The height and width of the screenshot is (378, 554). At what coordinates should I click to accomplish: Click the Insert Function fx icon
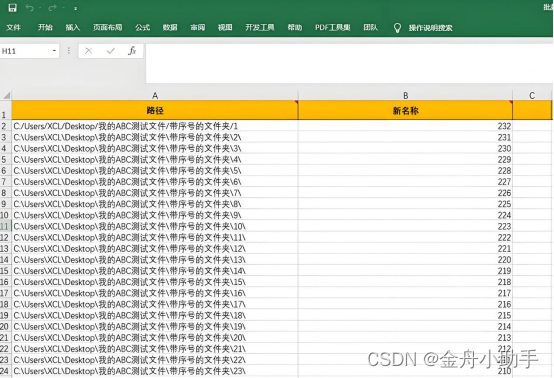point(132,51)
